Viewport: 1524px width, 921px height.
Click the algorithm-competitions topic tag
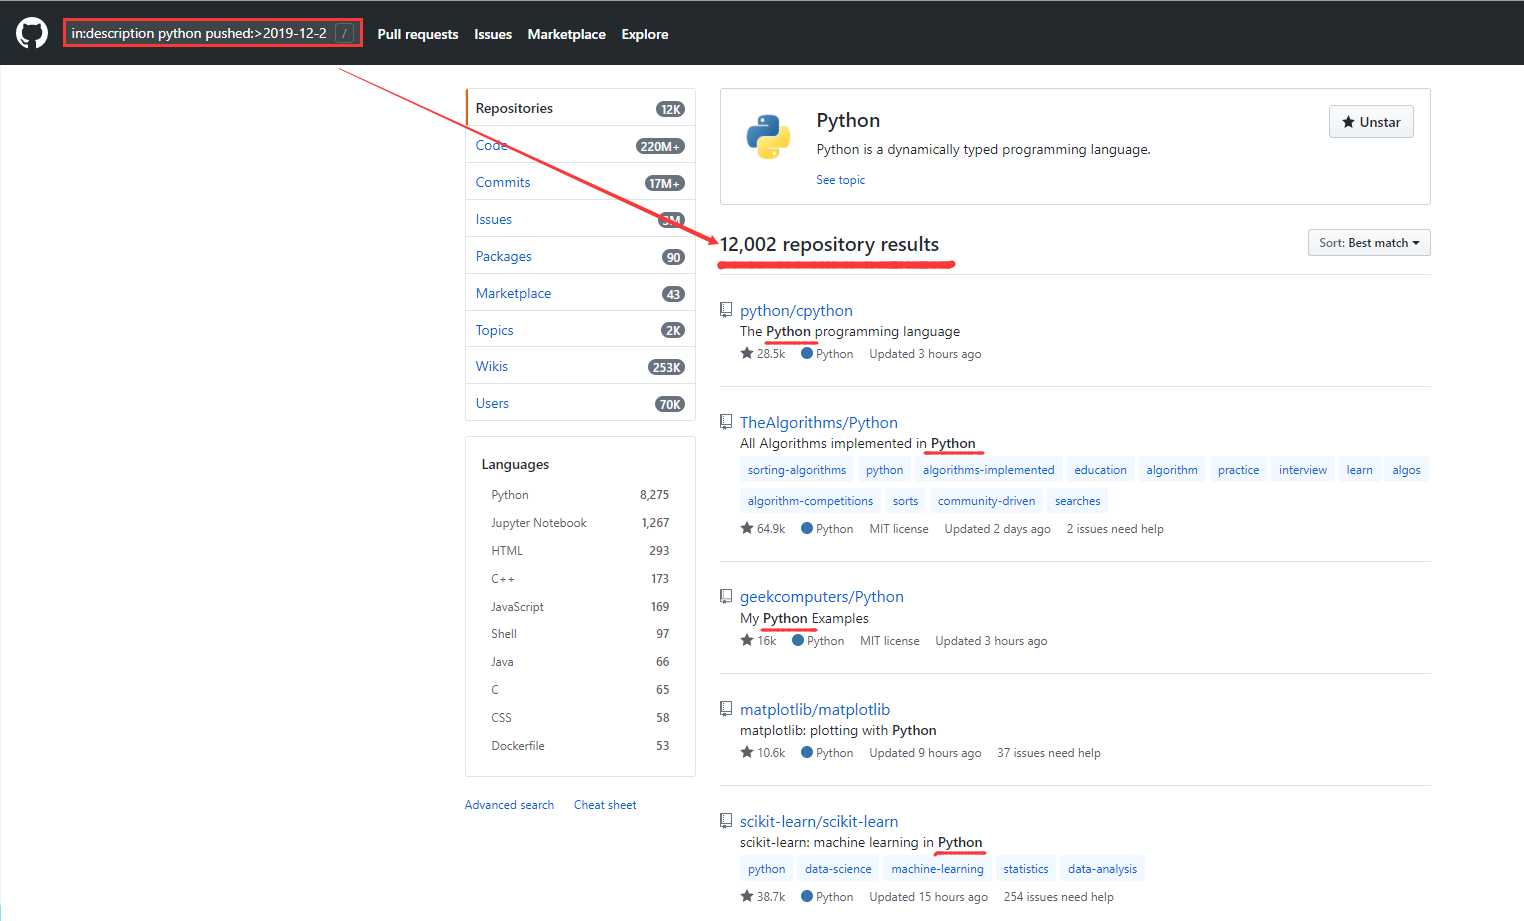[810, 501]
